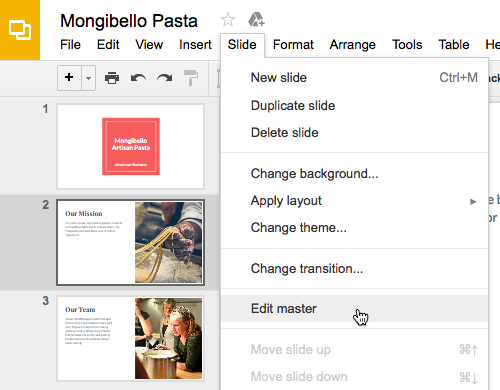
Task: Star the Mongibello Pasta presentation
Action: (228, 20)
